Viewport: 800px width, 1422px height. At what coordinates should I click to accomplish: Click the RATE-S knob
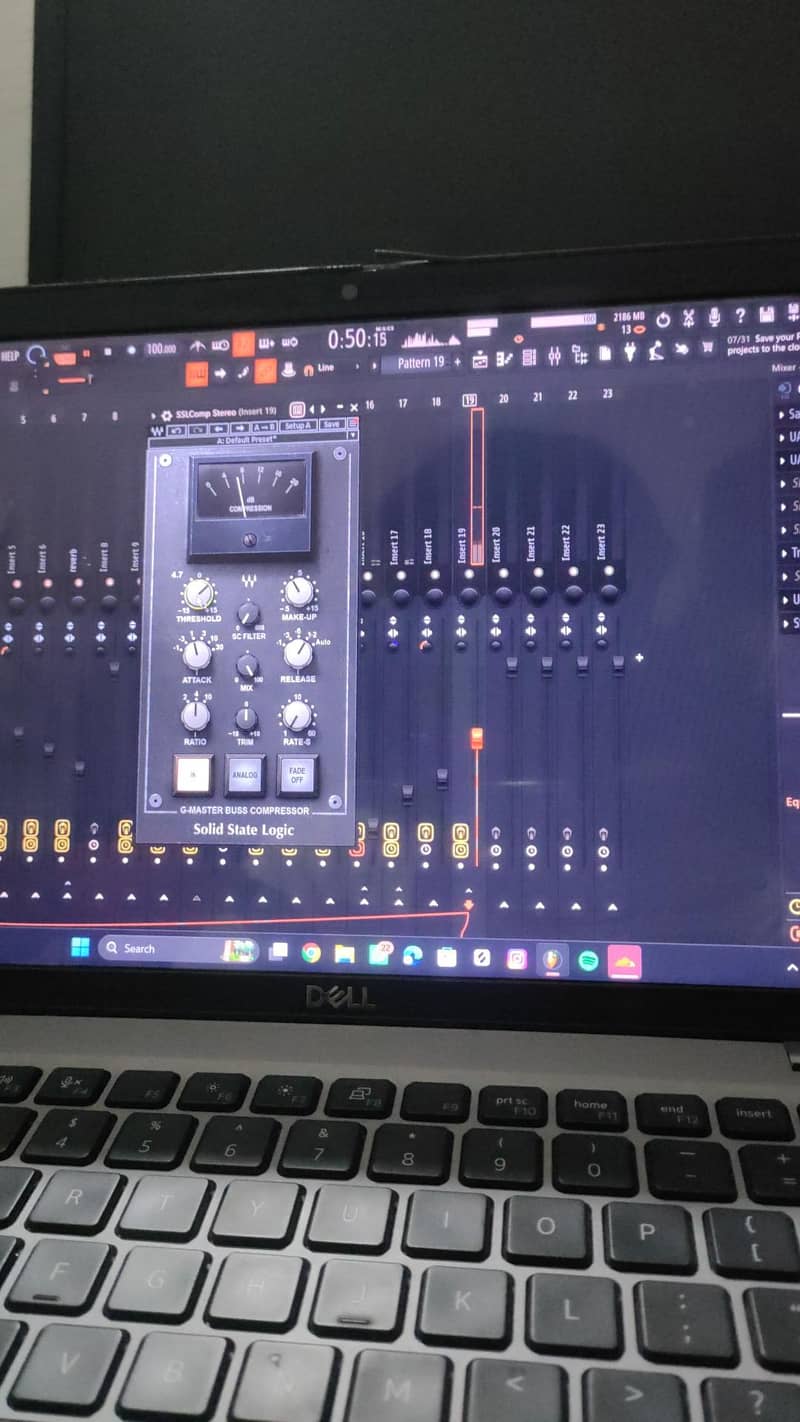[x=296, y=716]
